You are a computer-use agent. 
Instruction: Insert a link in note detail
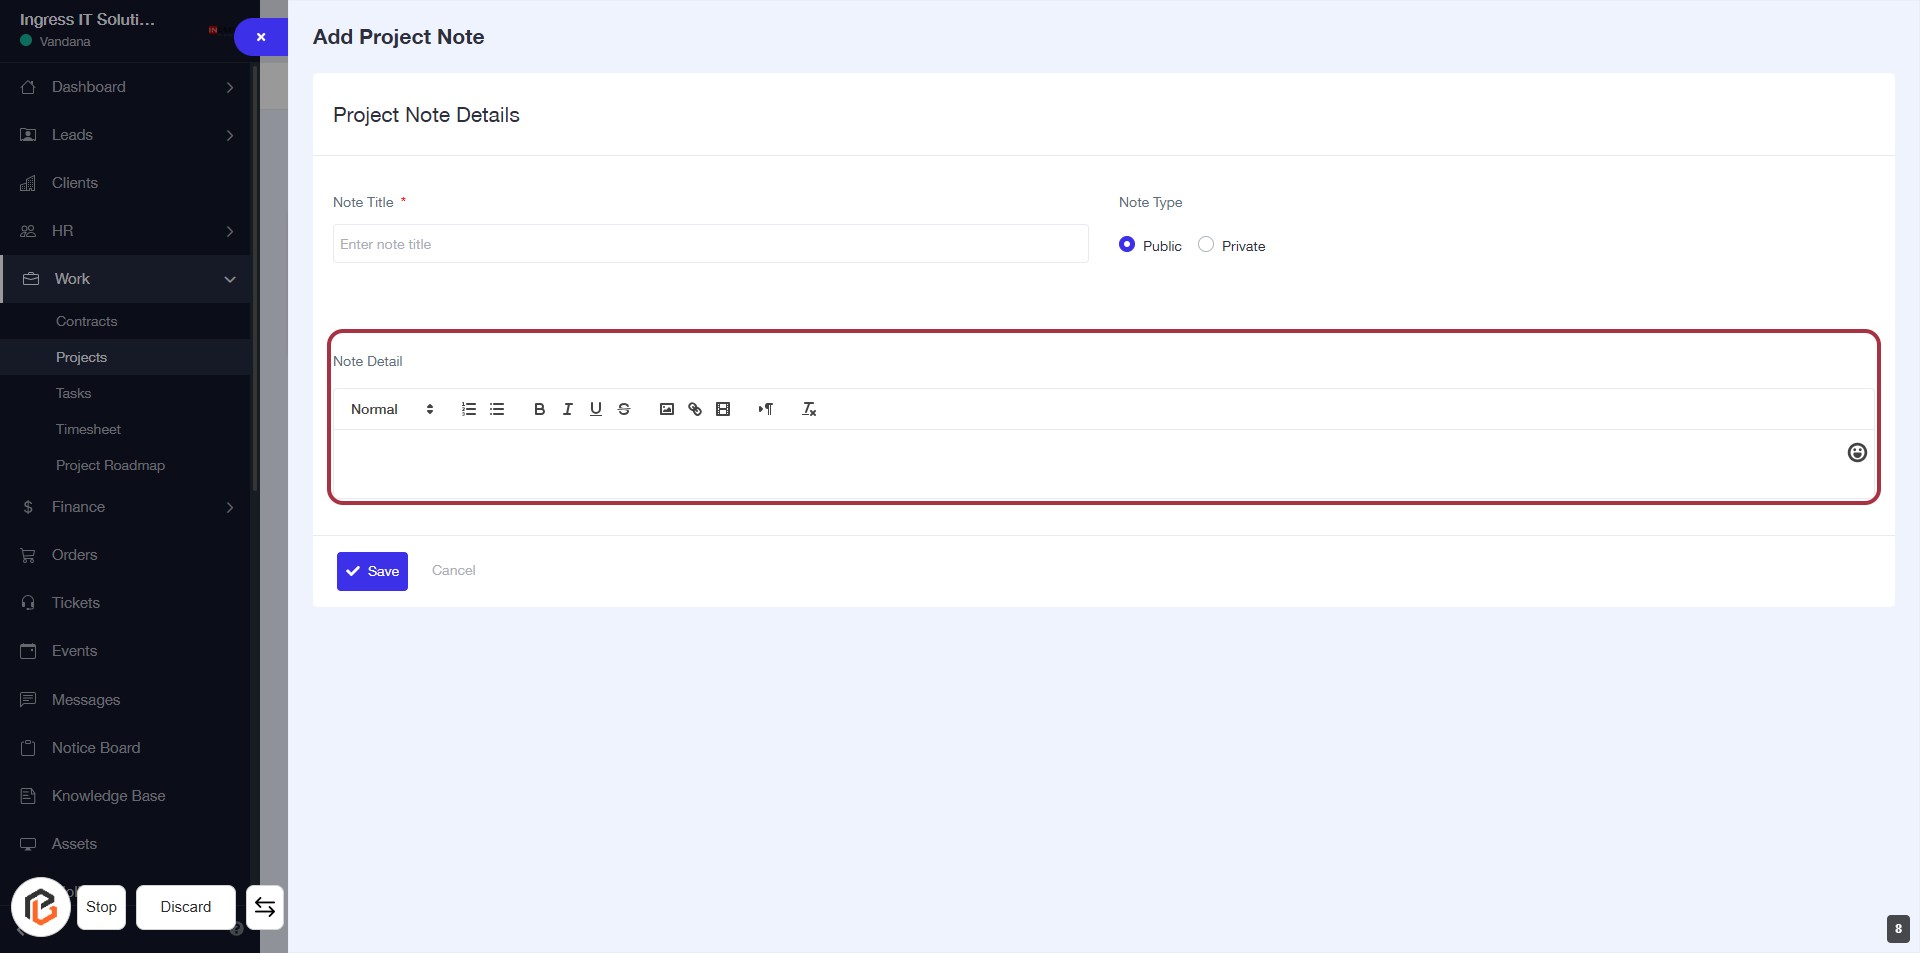coord(695,409)
